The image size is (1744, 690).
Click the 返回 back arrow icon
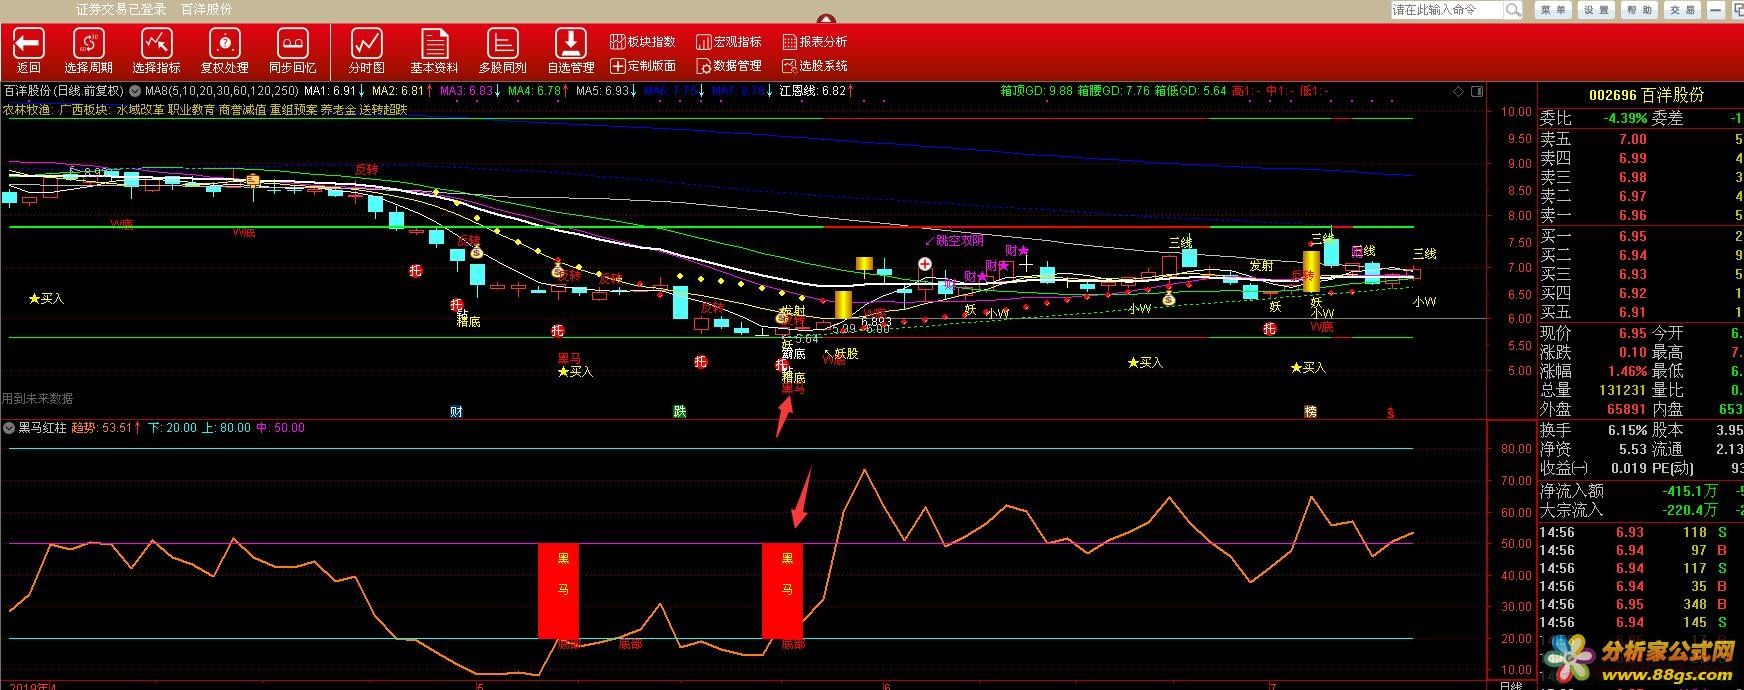pos(28,43)
